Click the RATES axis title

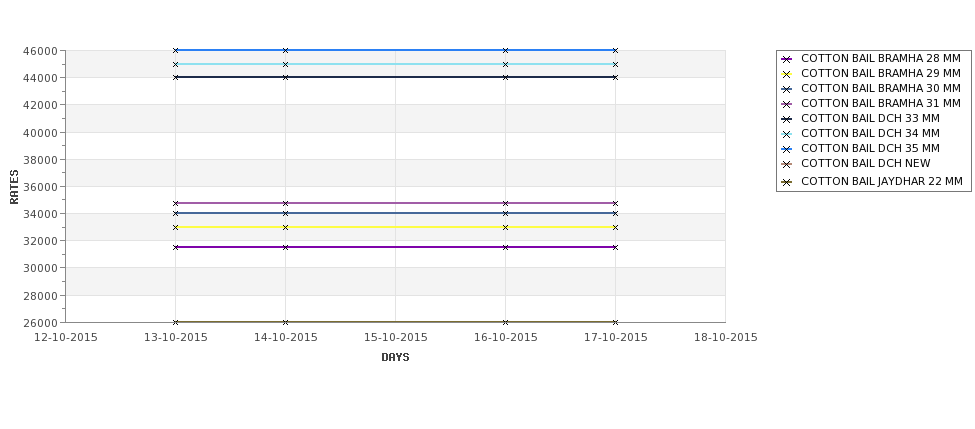click(14, 187)
